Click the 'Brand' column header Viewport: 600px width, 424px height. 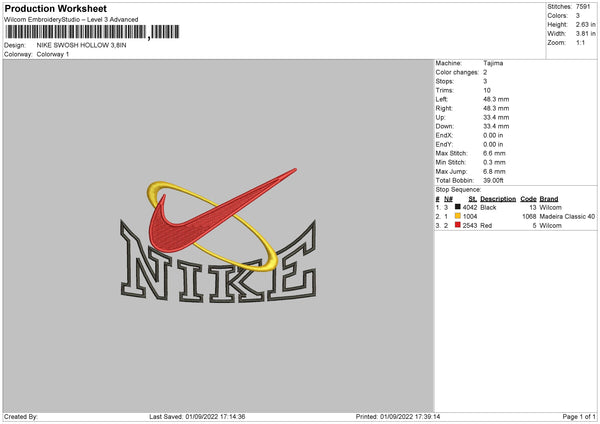coord(549,199)
